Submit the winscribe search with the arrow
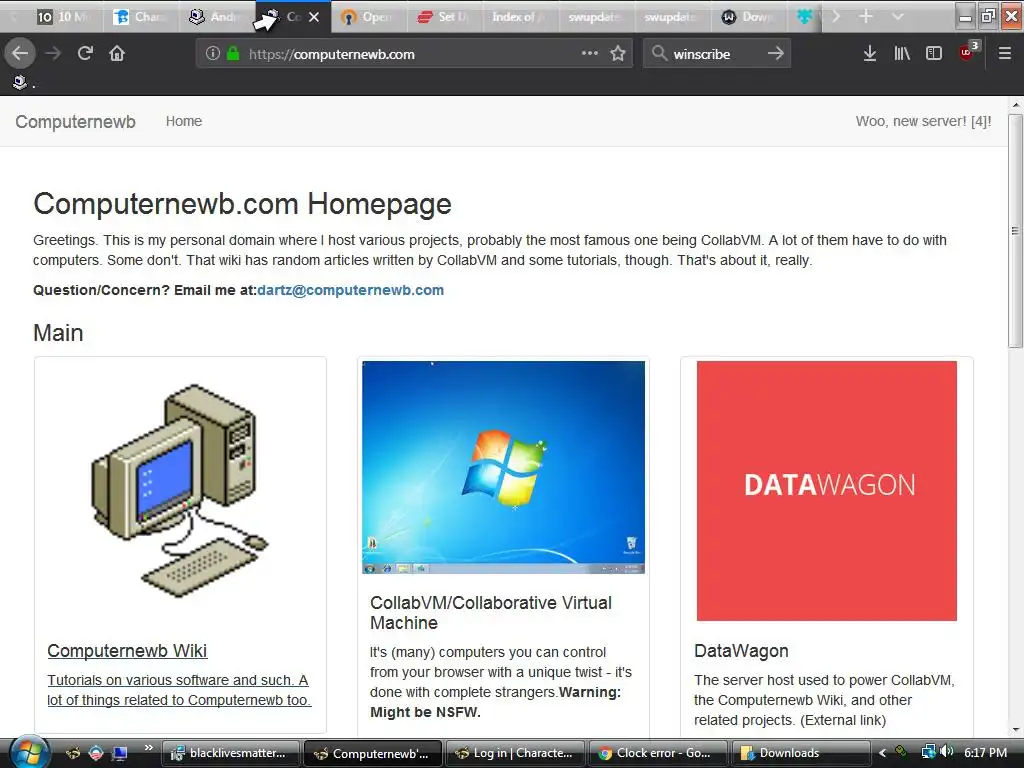This screenshot has width=1024, height=768. tap(775, 54)
